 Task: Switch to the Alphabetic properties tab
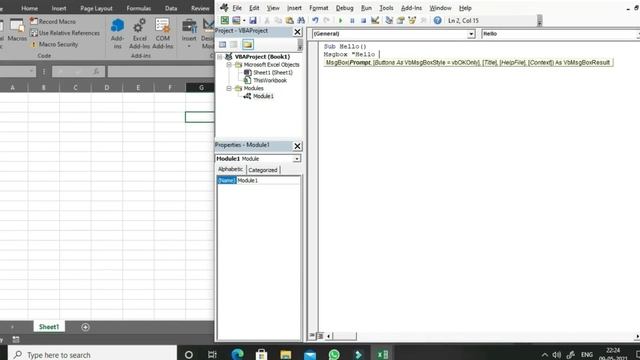(231, 169)
